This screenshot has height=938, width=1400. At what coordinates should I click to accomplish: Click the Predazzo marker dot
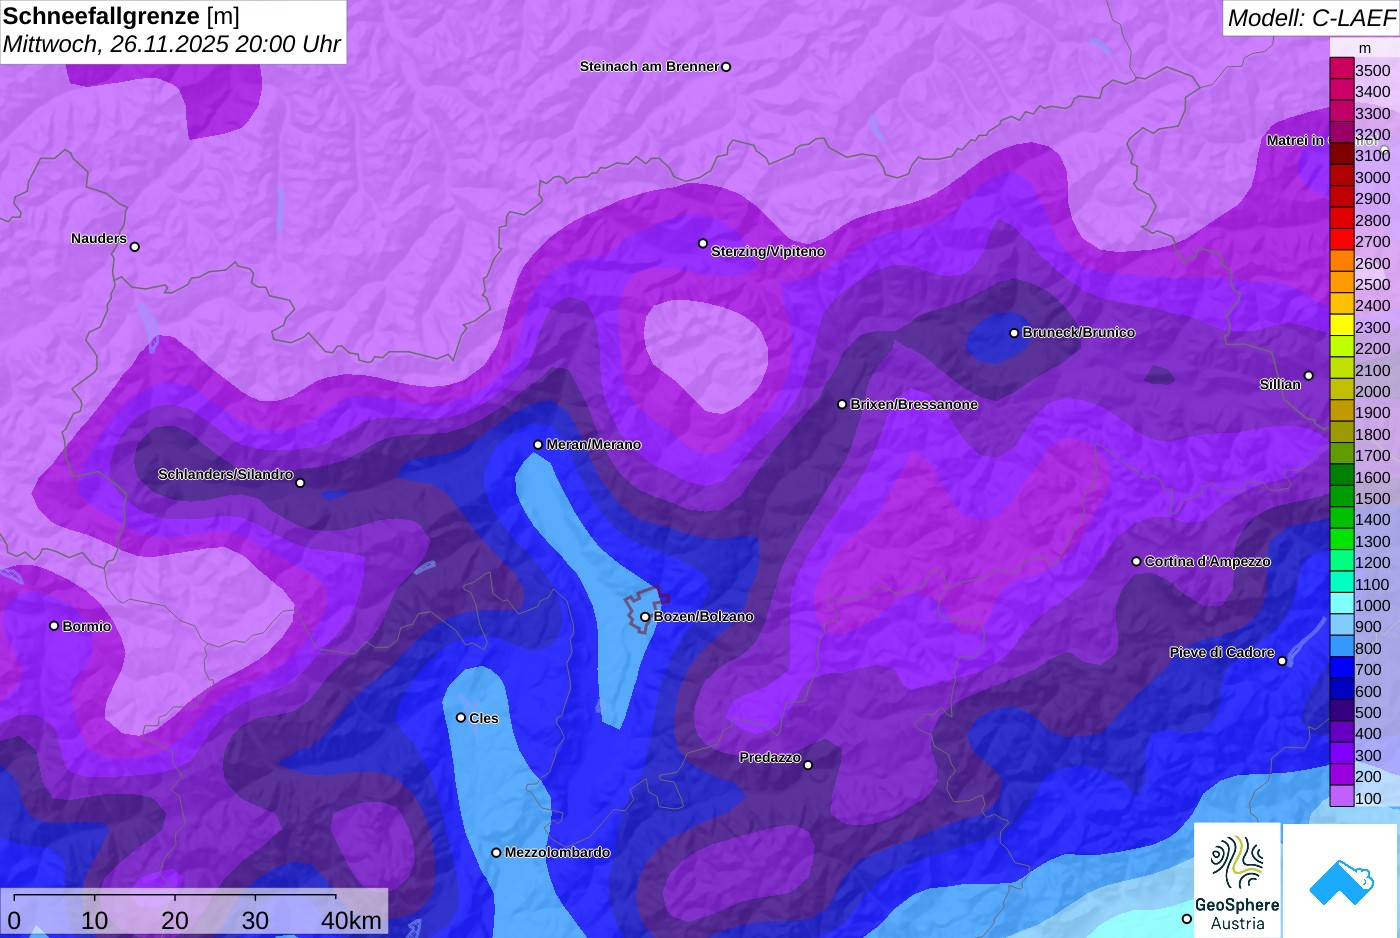pyautogui.click(x=808, y=765)
